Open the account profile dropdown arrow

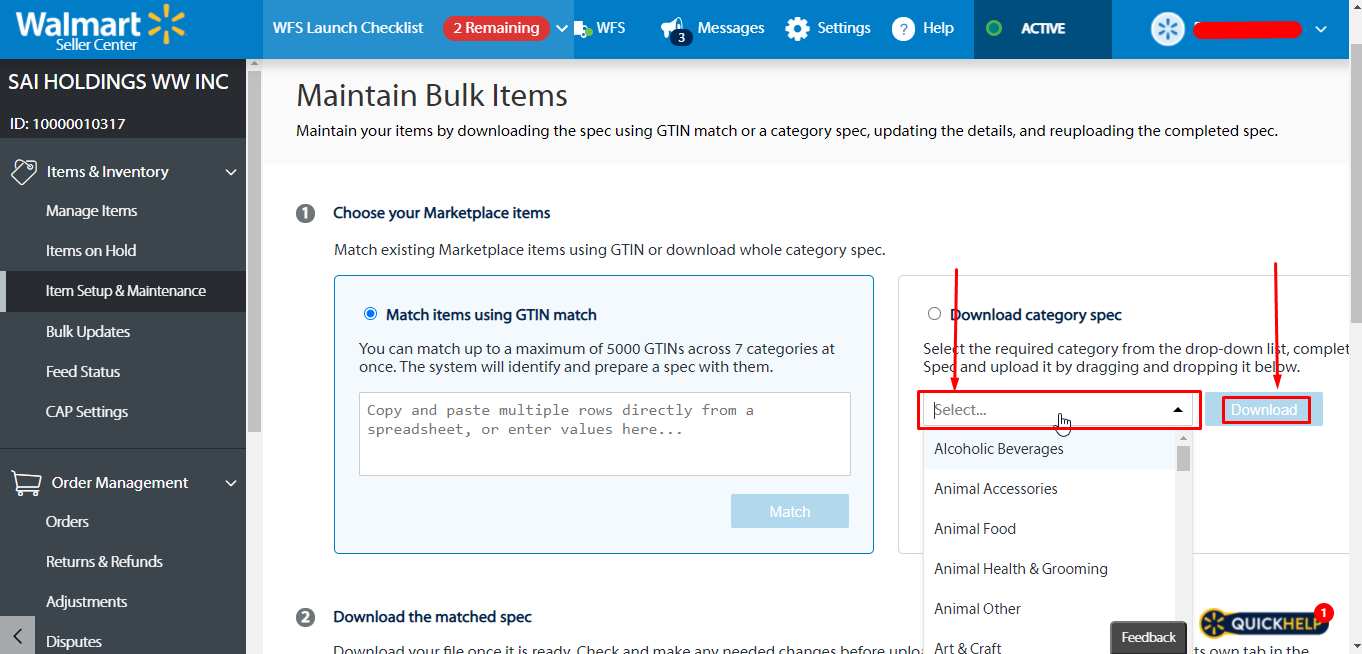pyautogui.click(x=1321, y=30)
